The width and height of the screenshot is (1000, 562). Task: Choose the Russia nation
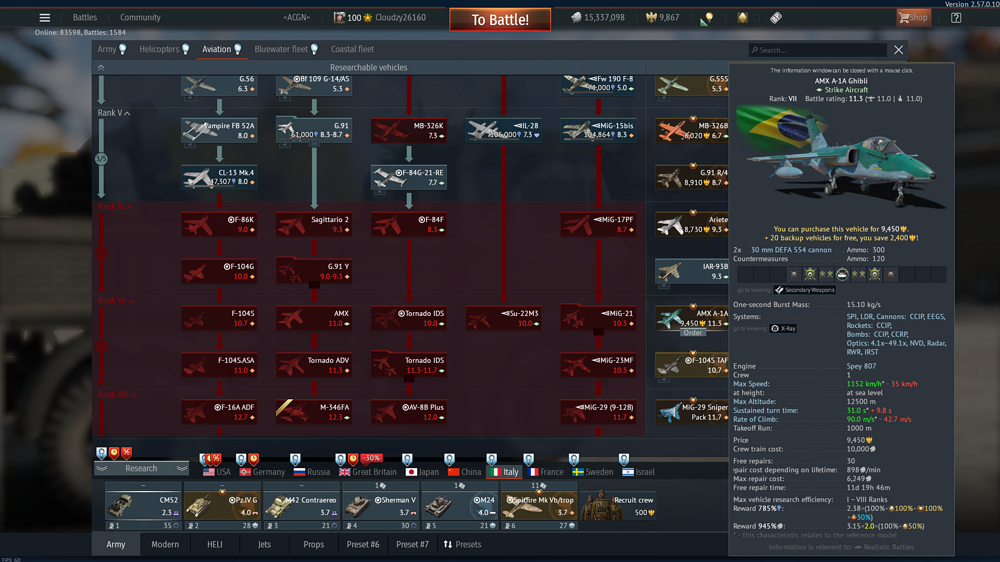312,472
